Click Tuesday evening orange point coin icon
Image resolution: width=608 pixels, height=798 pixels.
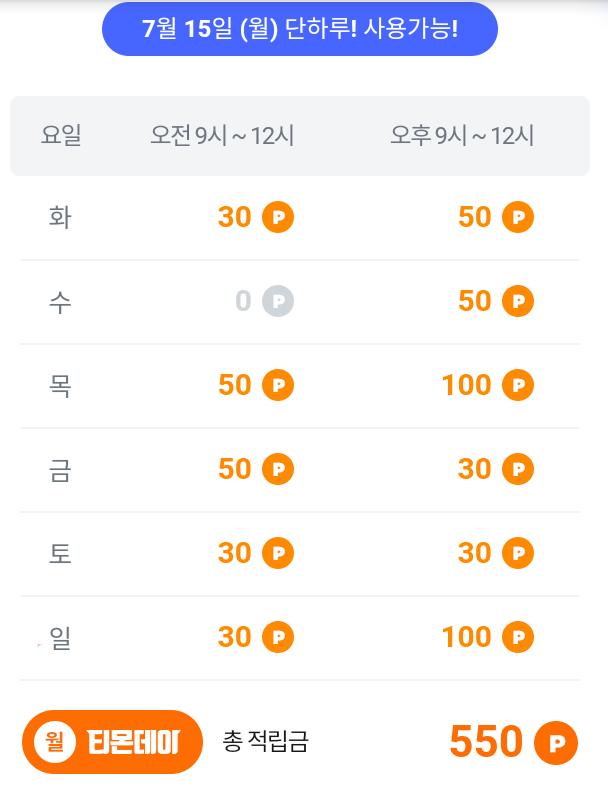click(518, 217)
